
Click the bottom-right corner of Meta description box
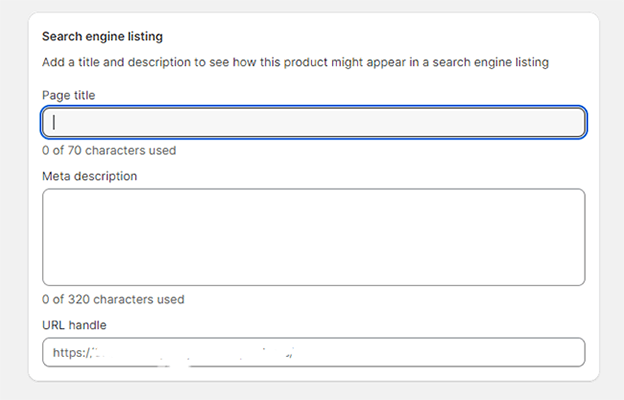[x=578, y=279]
